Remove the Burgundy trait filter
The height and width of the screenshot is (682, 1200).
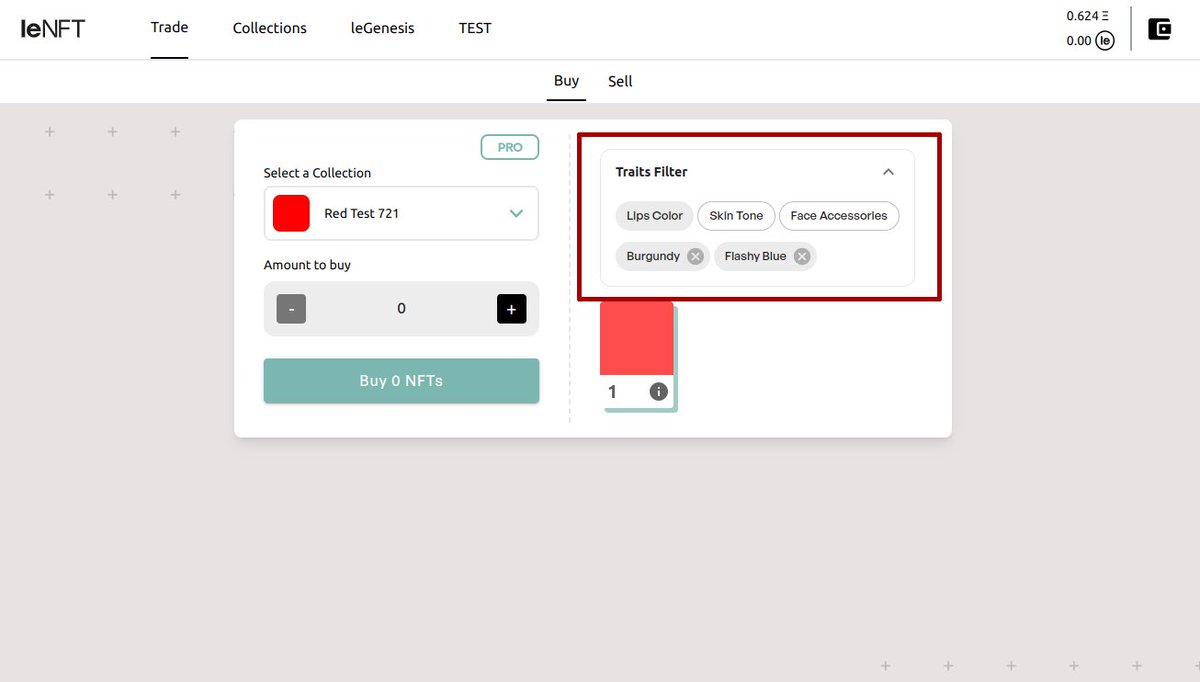(695, 257)
